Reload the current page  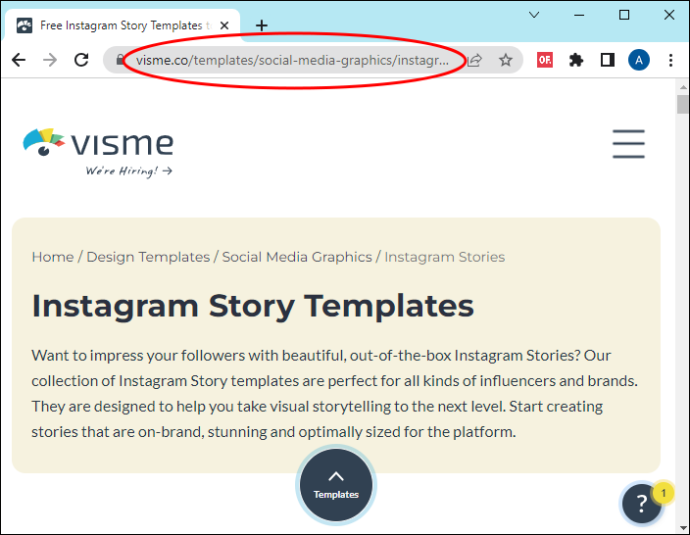(x=81, y=60)
